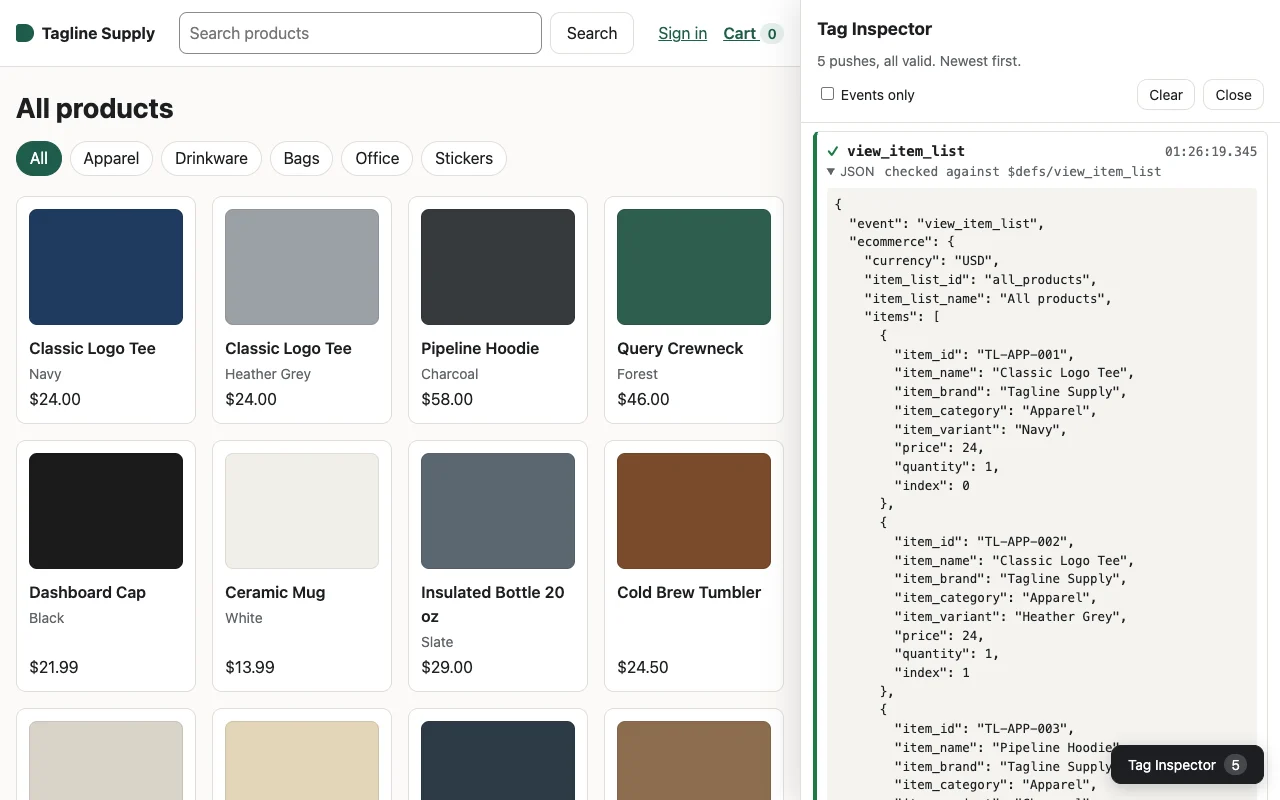Click the view_item_list event name

click(906, 151)
